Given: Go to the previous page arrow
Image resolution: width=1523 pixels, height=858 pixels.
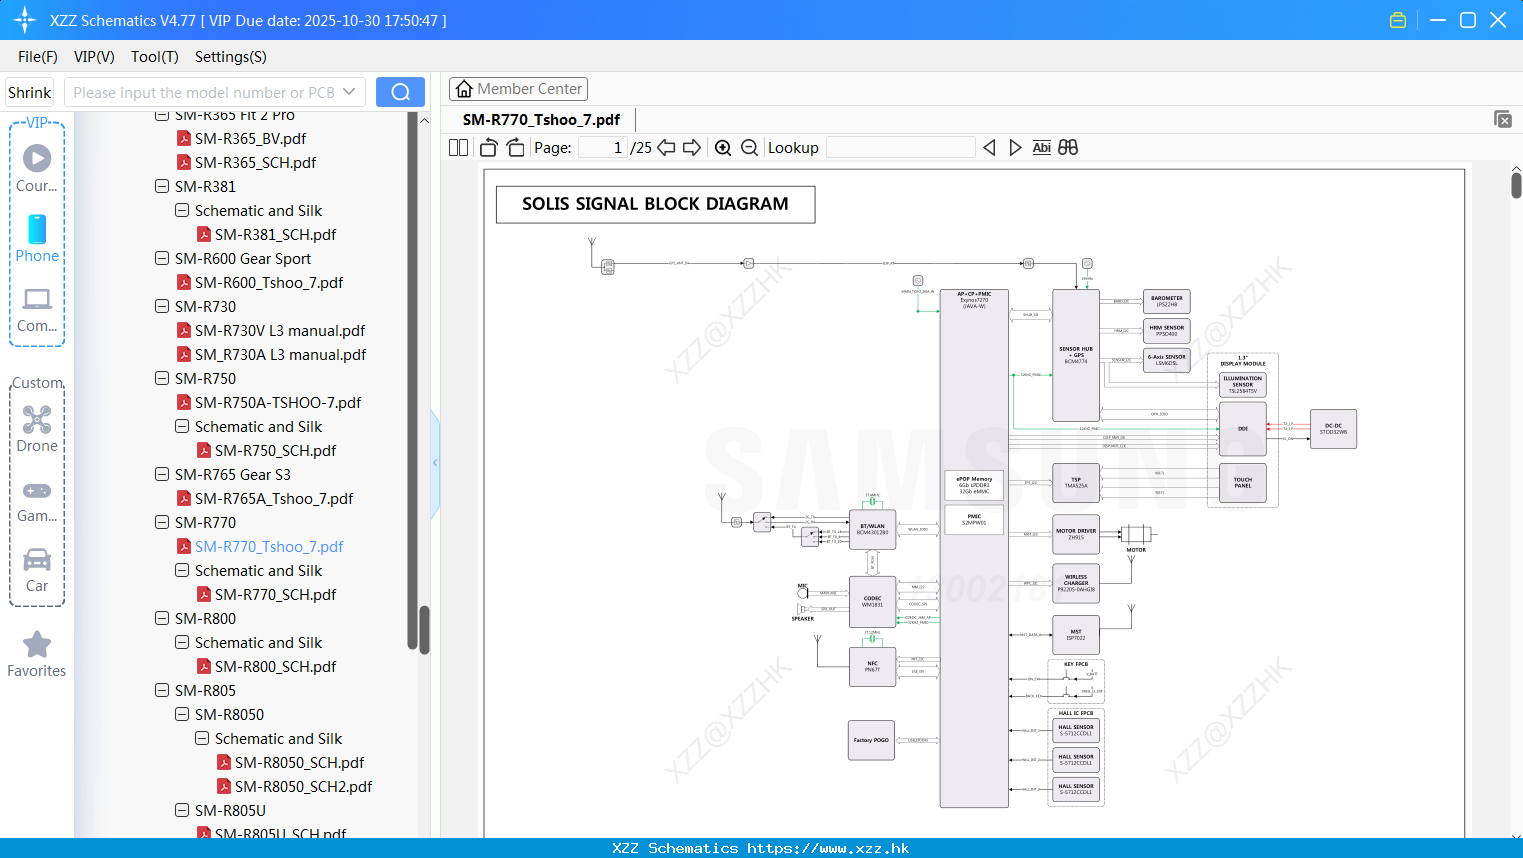Looking at the screenshot, I should coord(666,148).
